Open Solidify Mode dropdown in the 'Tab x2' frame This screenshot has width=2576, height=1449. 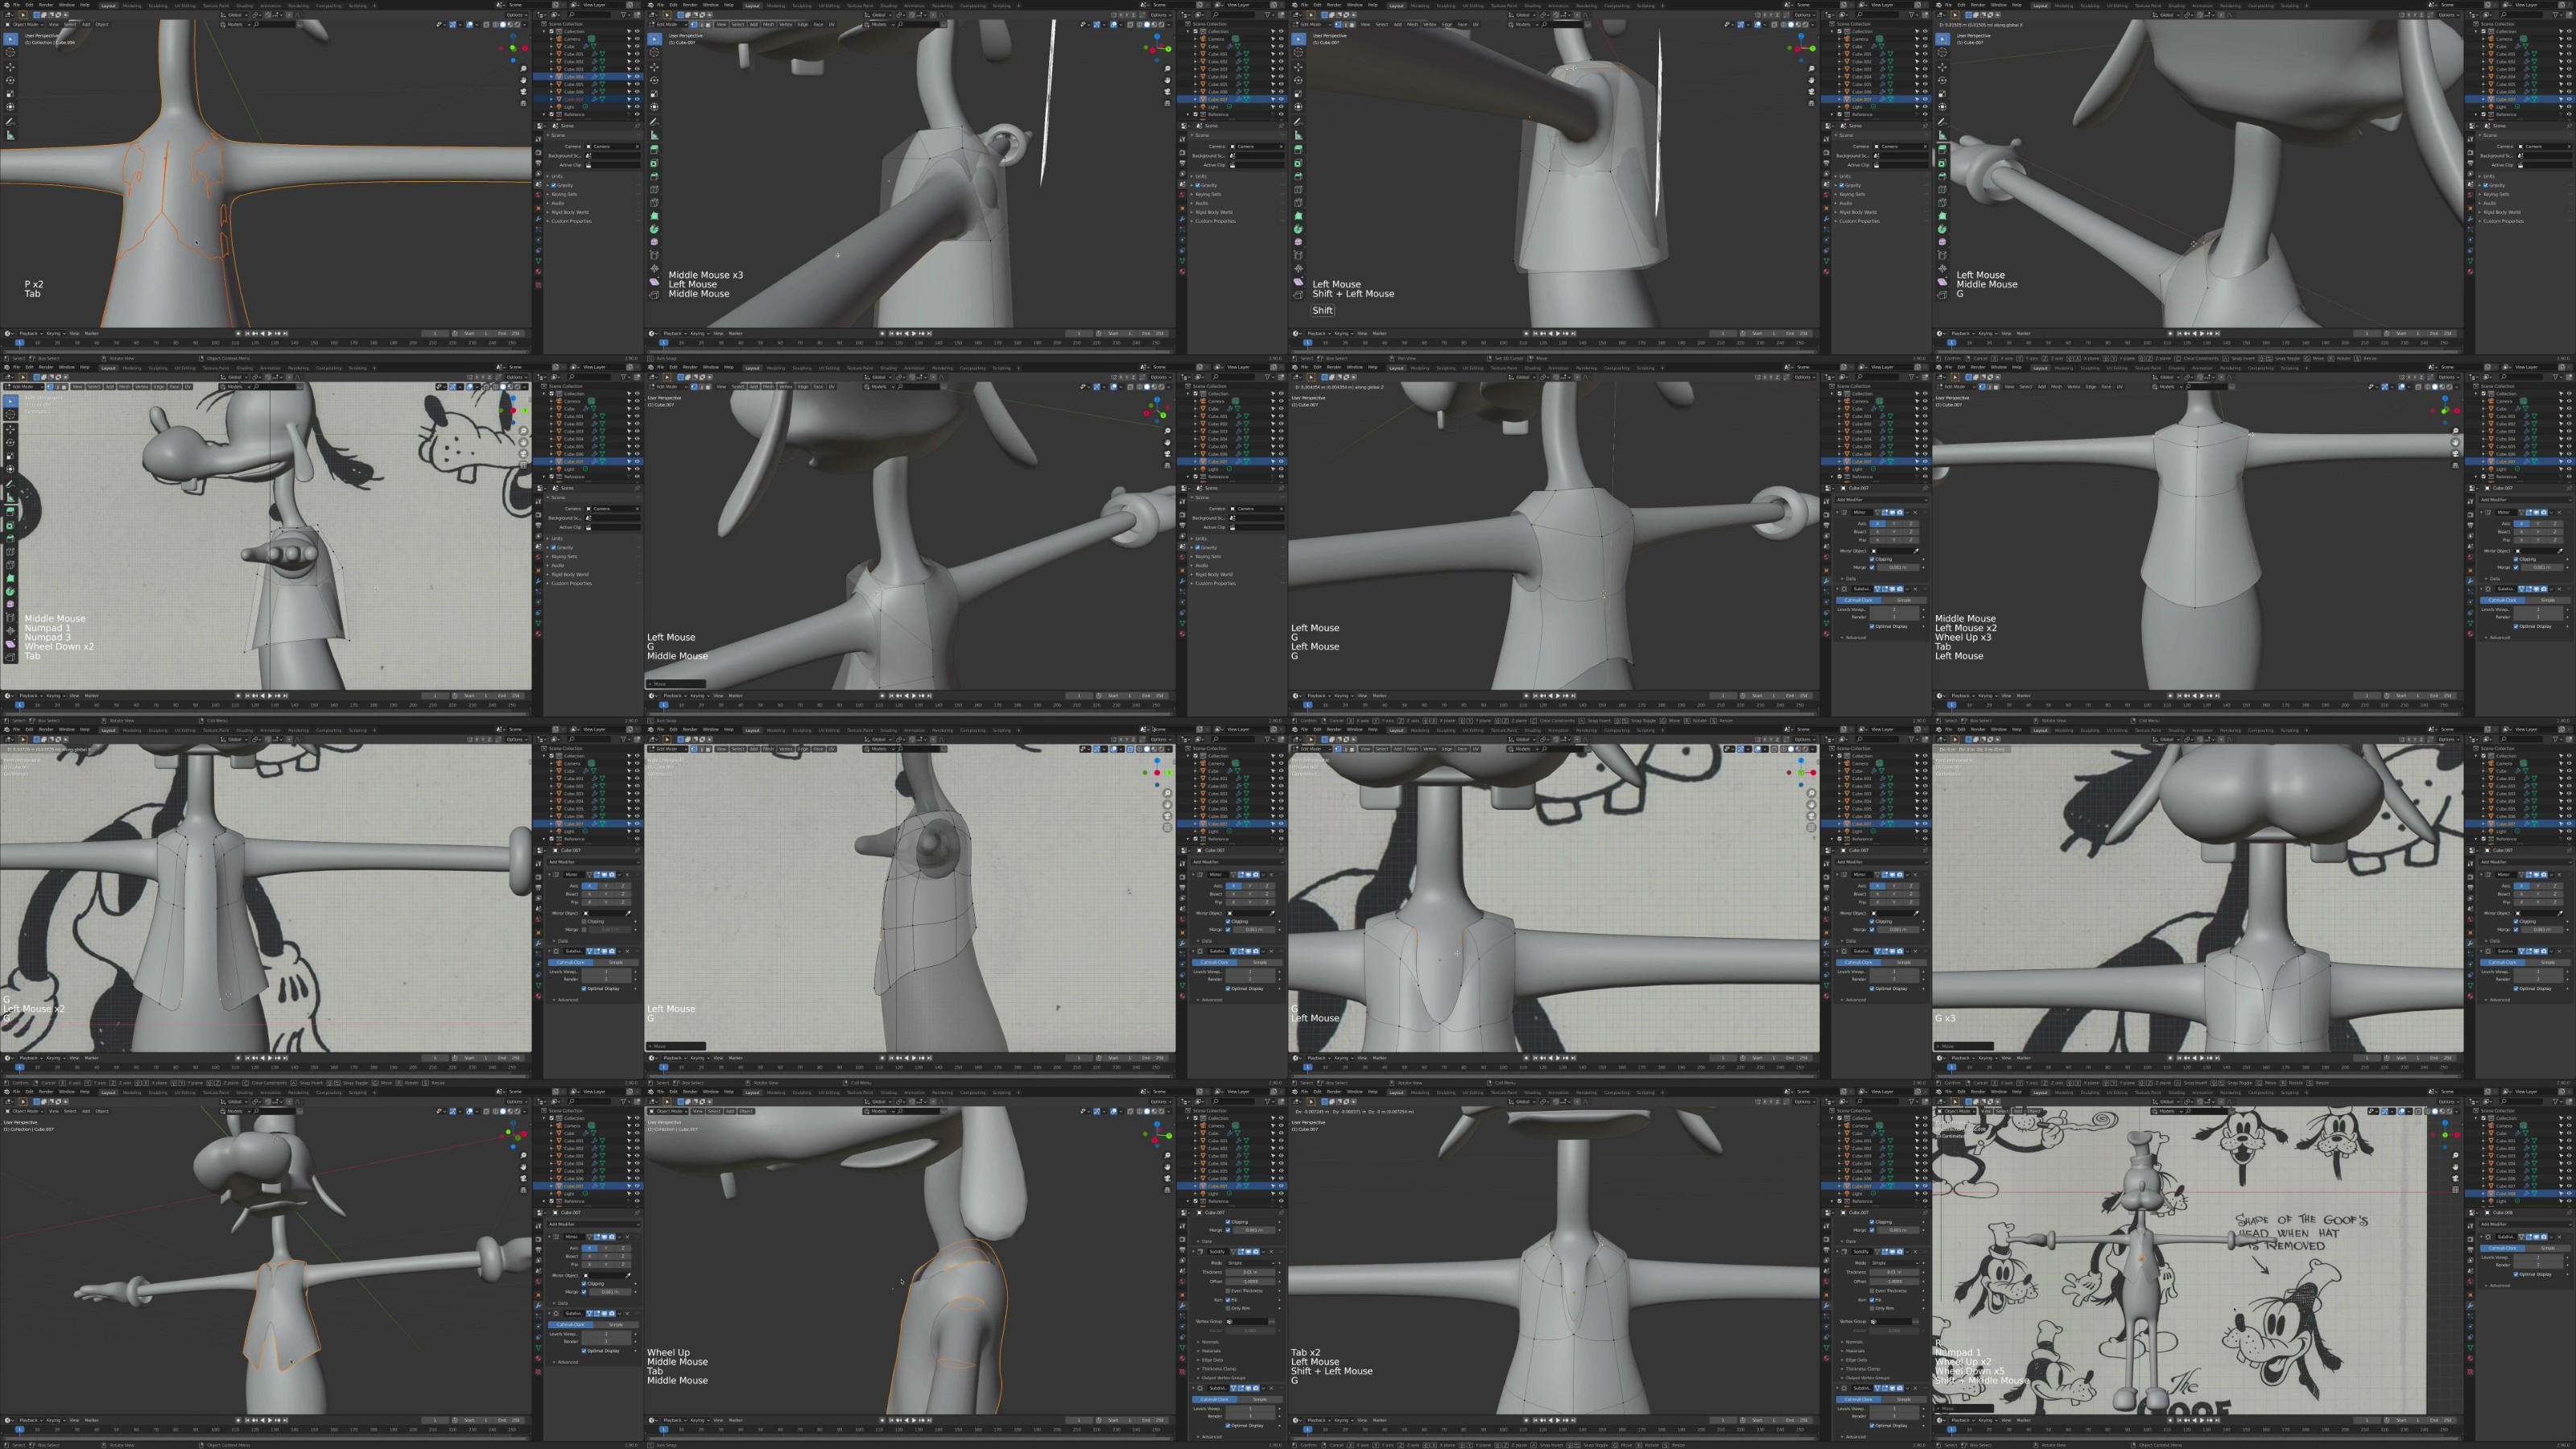[1894, 1263]
